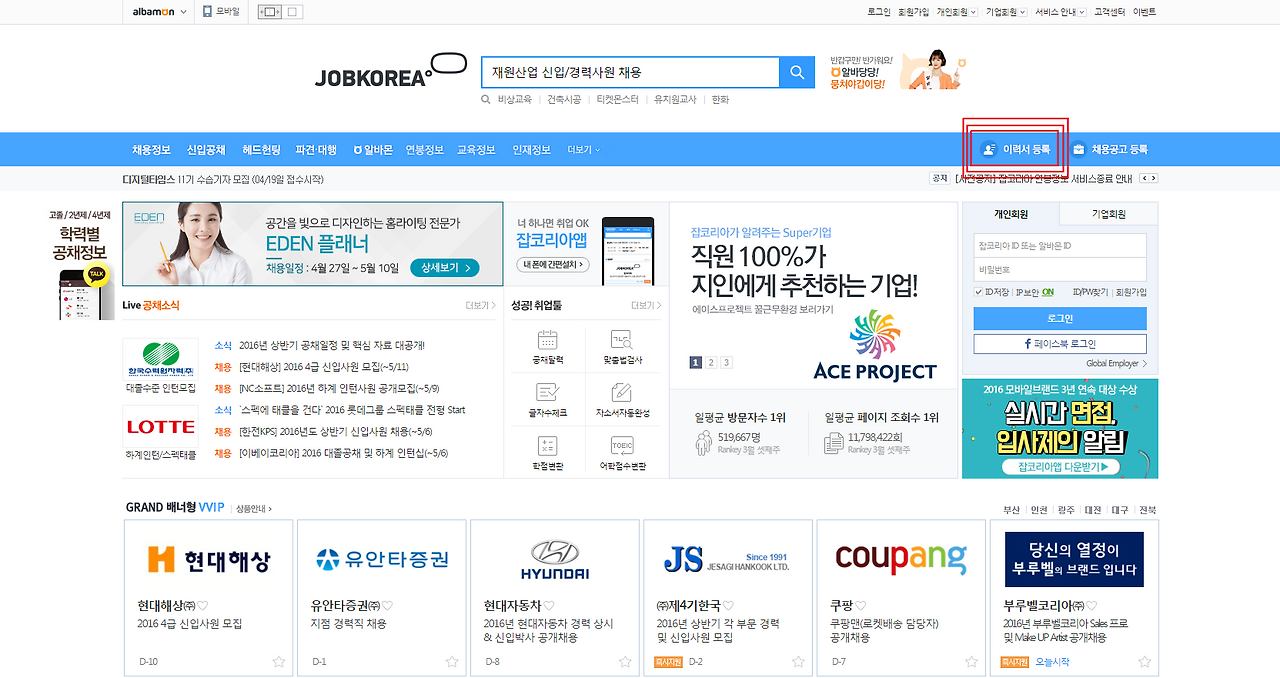Click the blue 로그인 button
Image resolution: width=1280 pixels, height=678 pixels.
coord(1059,319)
